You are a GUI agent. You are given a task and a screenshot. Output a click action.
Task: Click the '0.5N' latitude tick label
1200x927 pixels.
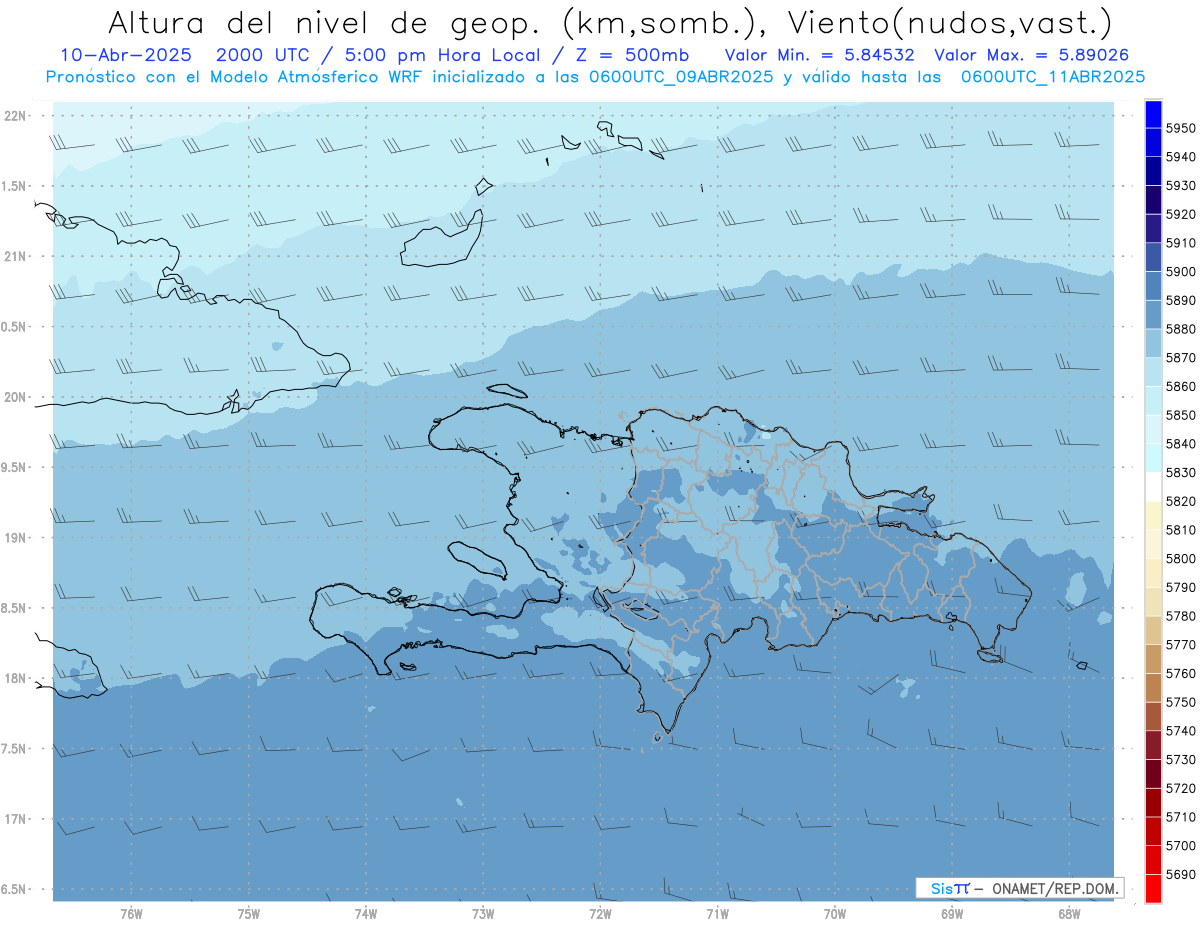coord(13,327)
